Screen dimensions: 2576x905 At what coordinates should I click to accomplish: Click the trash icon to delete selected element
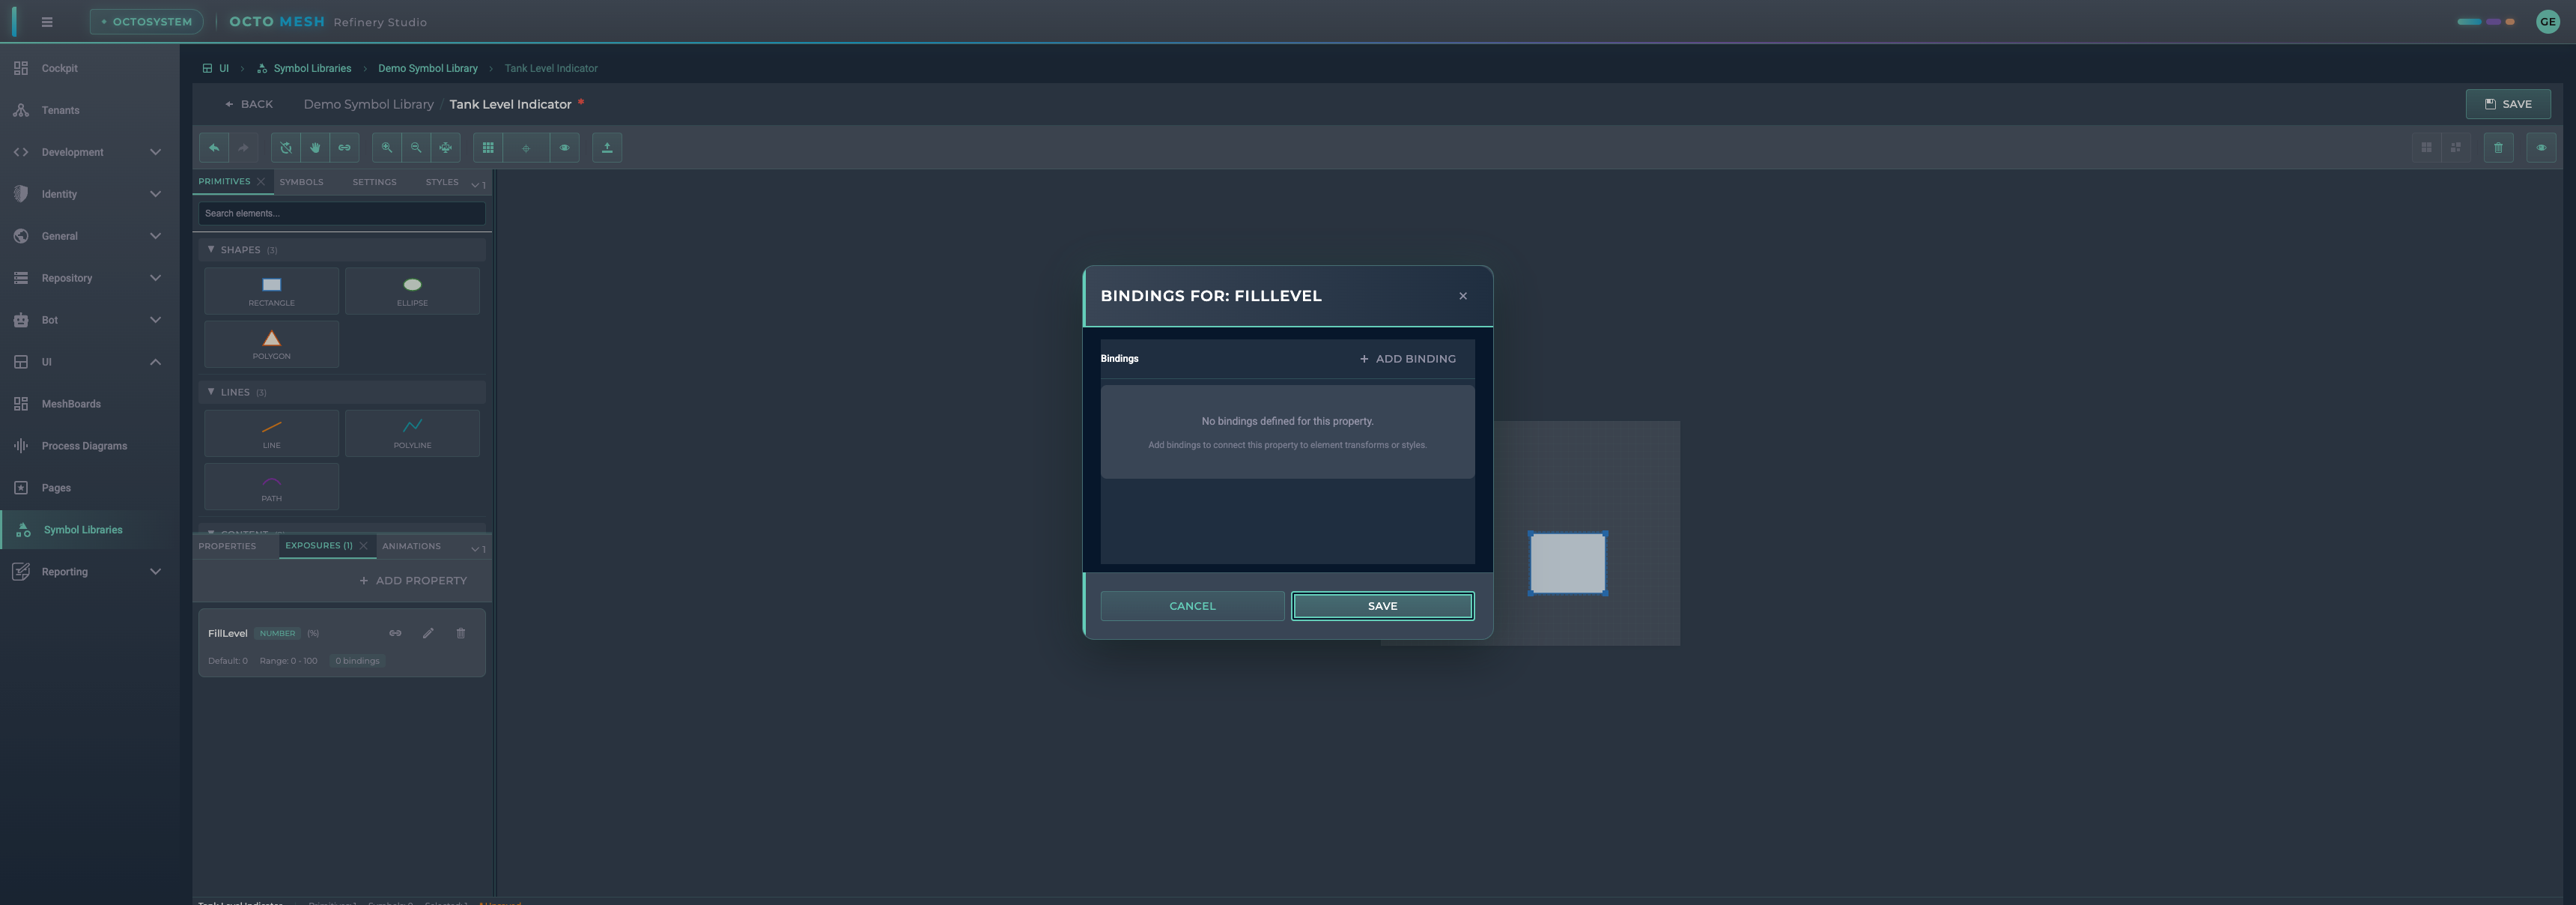(2498, 147)
